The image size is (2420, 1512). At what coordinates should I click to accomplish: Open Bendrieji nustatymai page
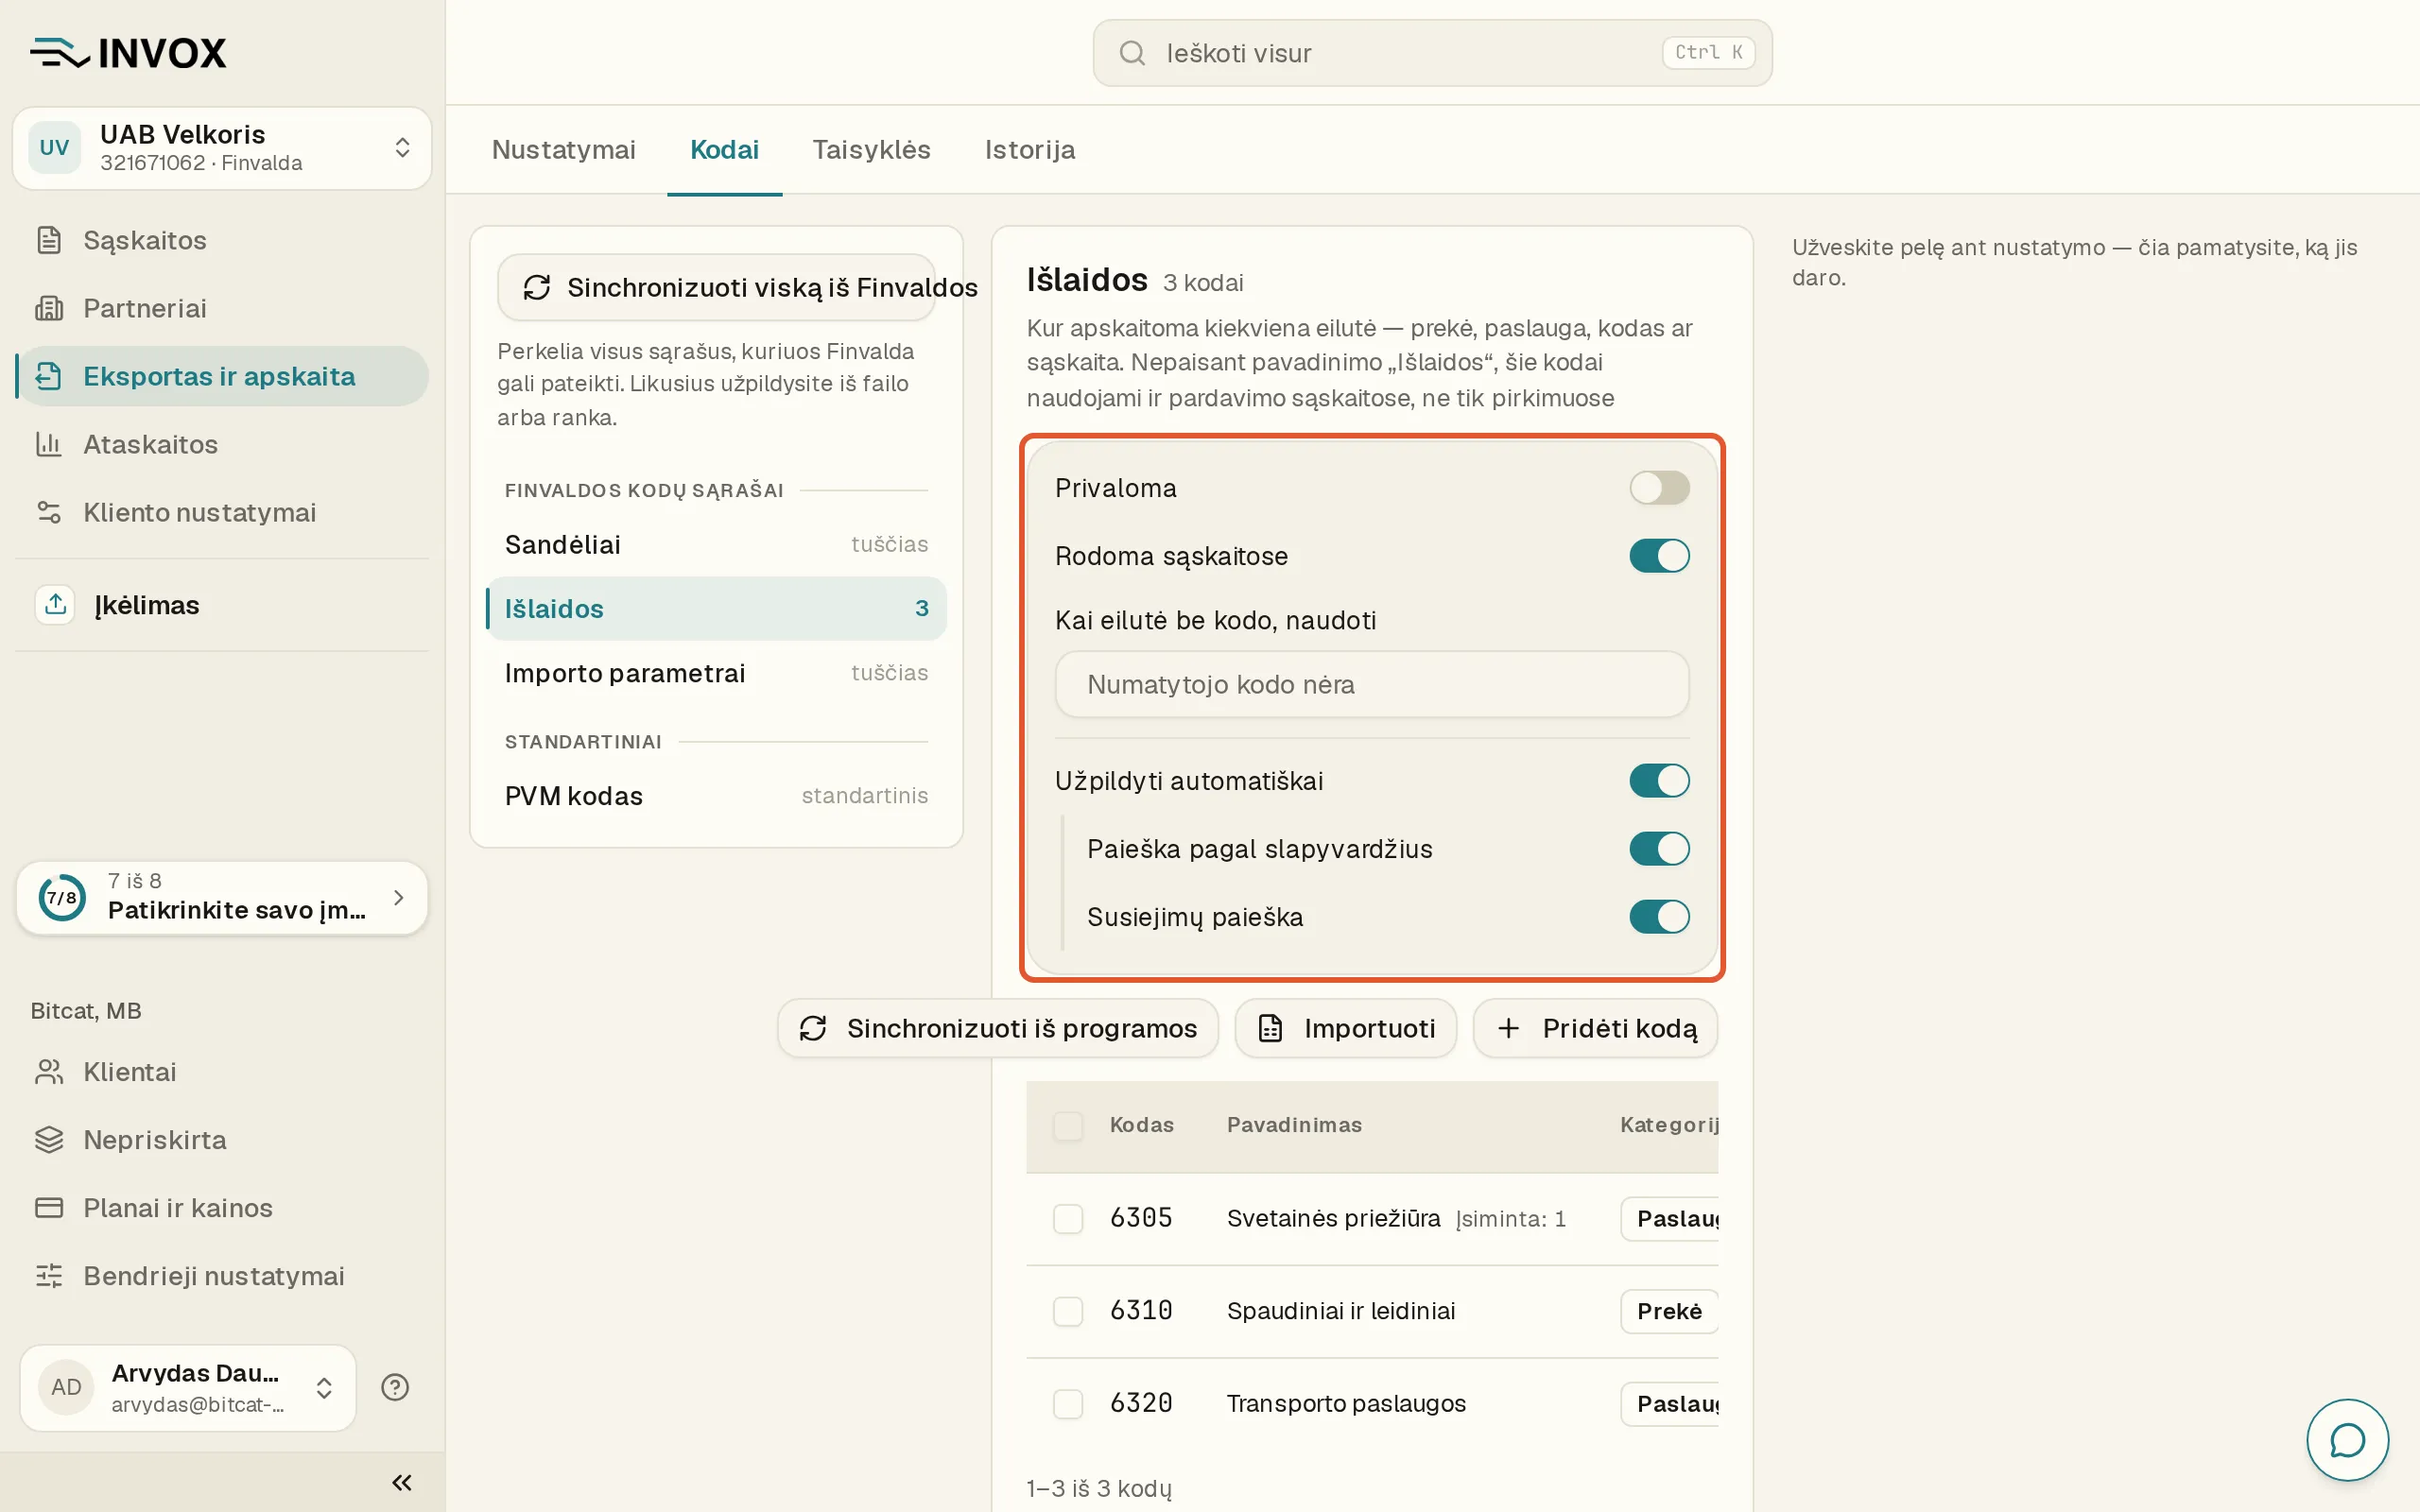(222, 1276)
